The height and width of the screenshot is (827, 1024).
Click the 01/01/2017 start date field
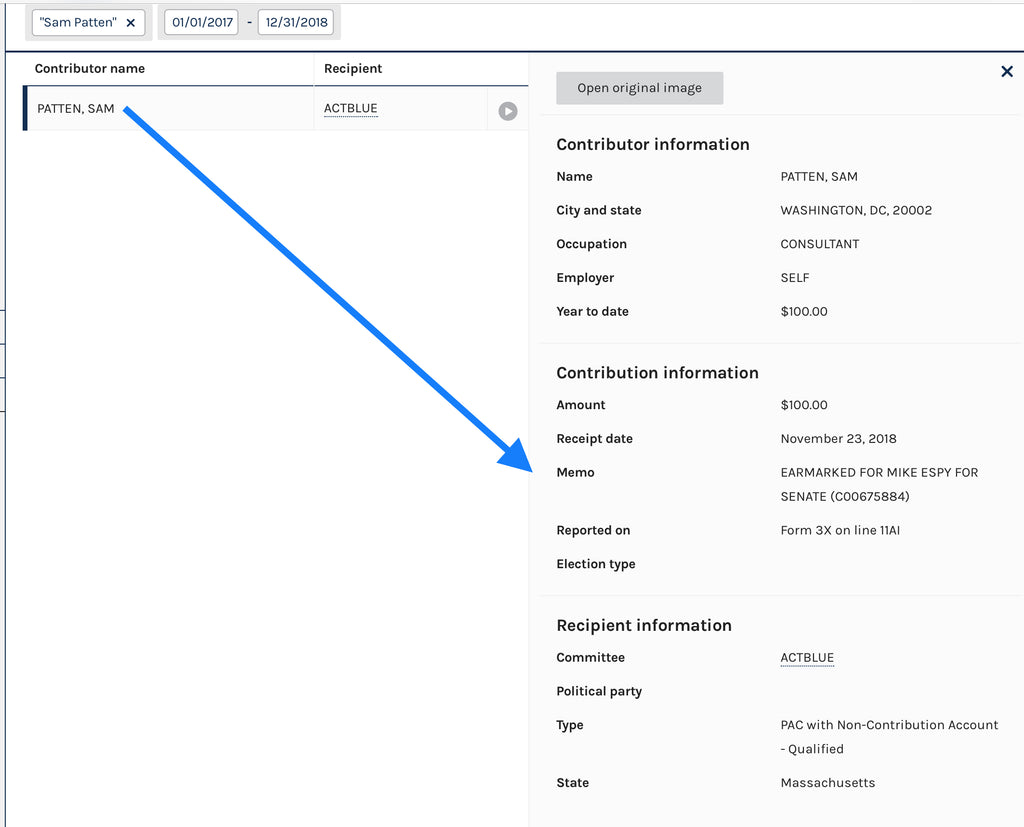click(201, 22)
